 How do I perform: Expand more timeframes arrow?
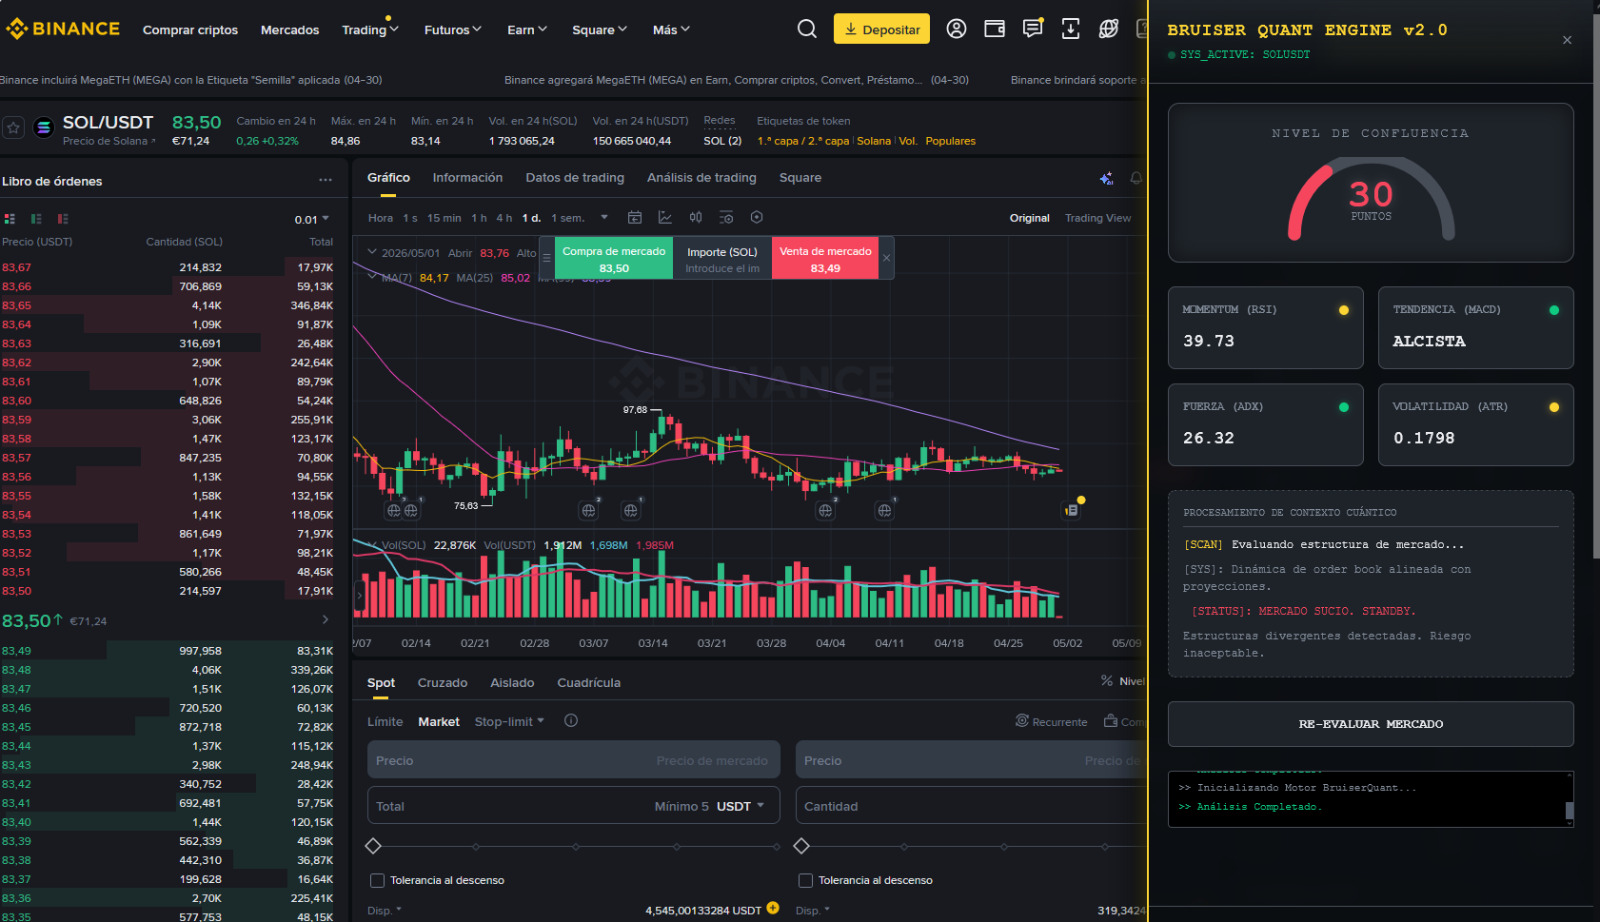click(x=604, y=217)
